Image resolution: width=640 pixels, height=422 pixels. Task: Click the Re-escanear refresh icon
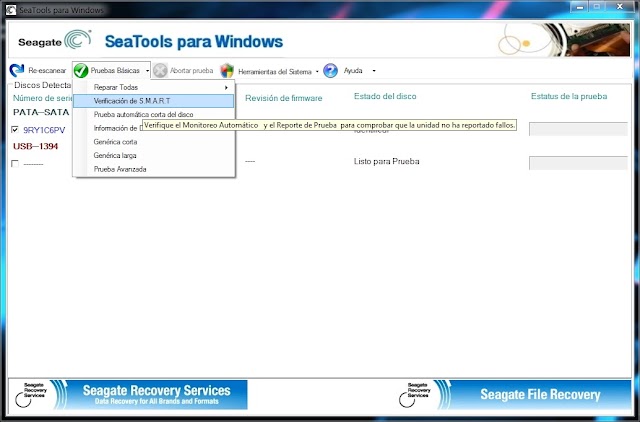coord(17,70)
